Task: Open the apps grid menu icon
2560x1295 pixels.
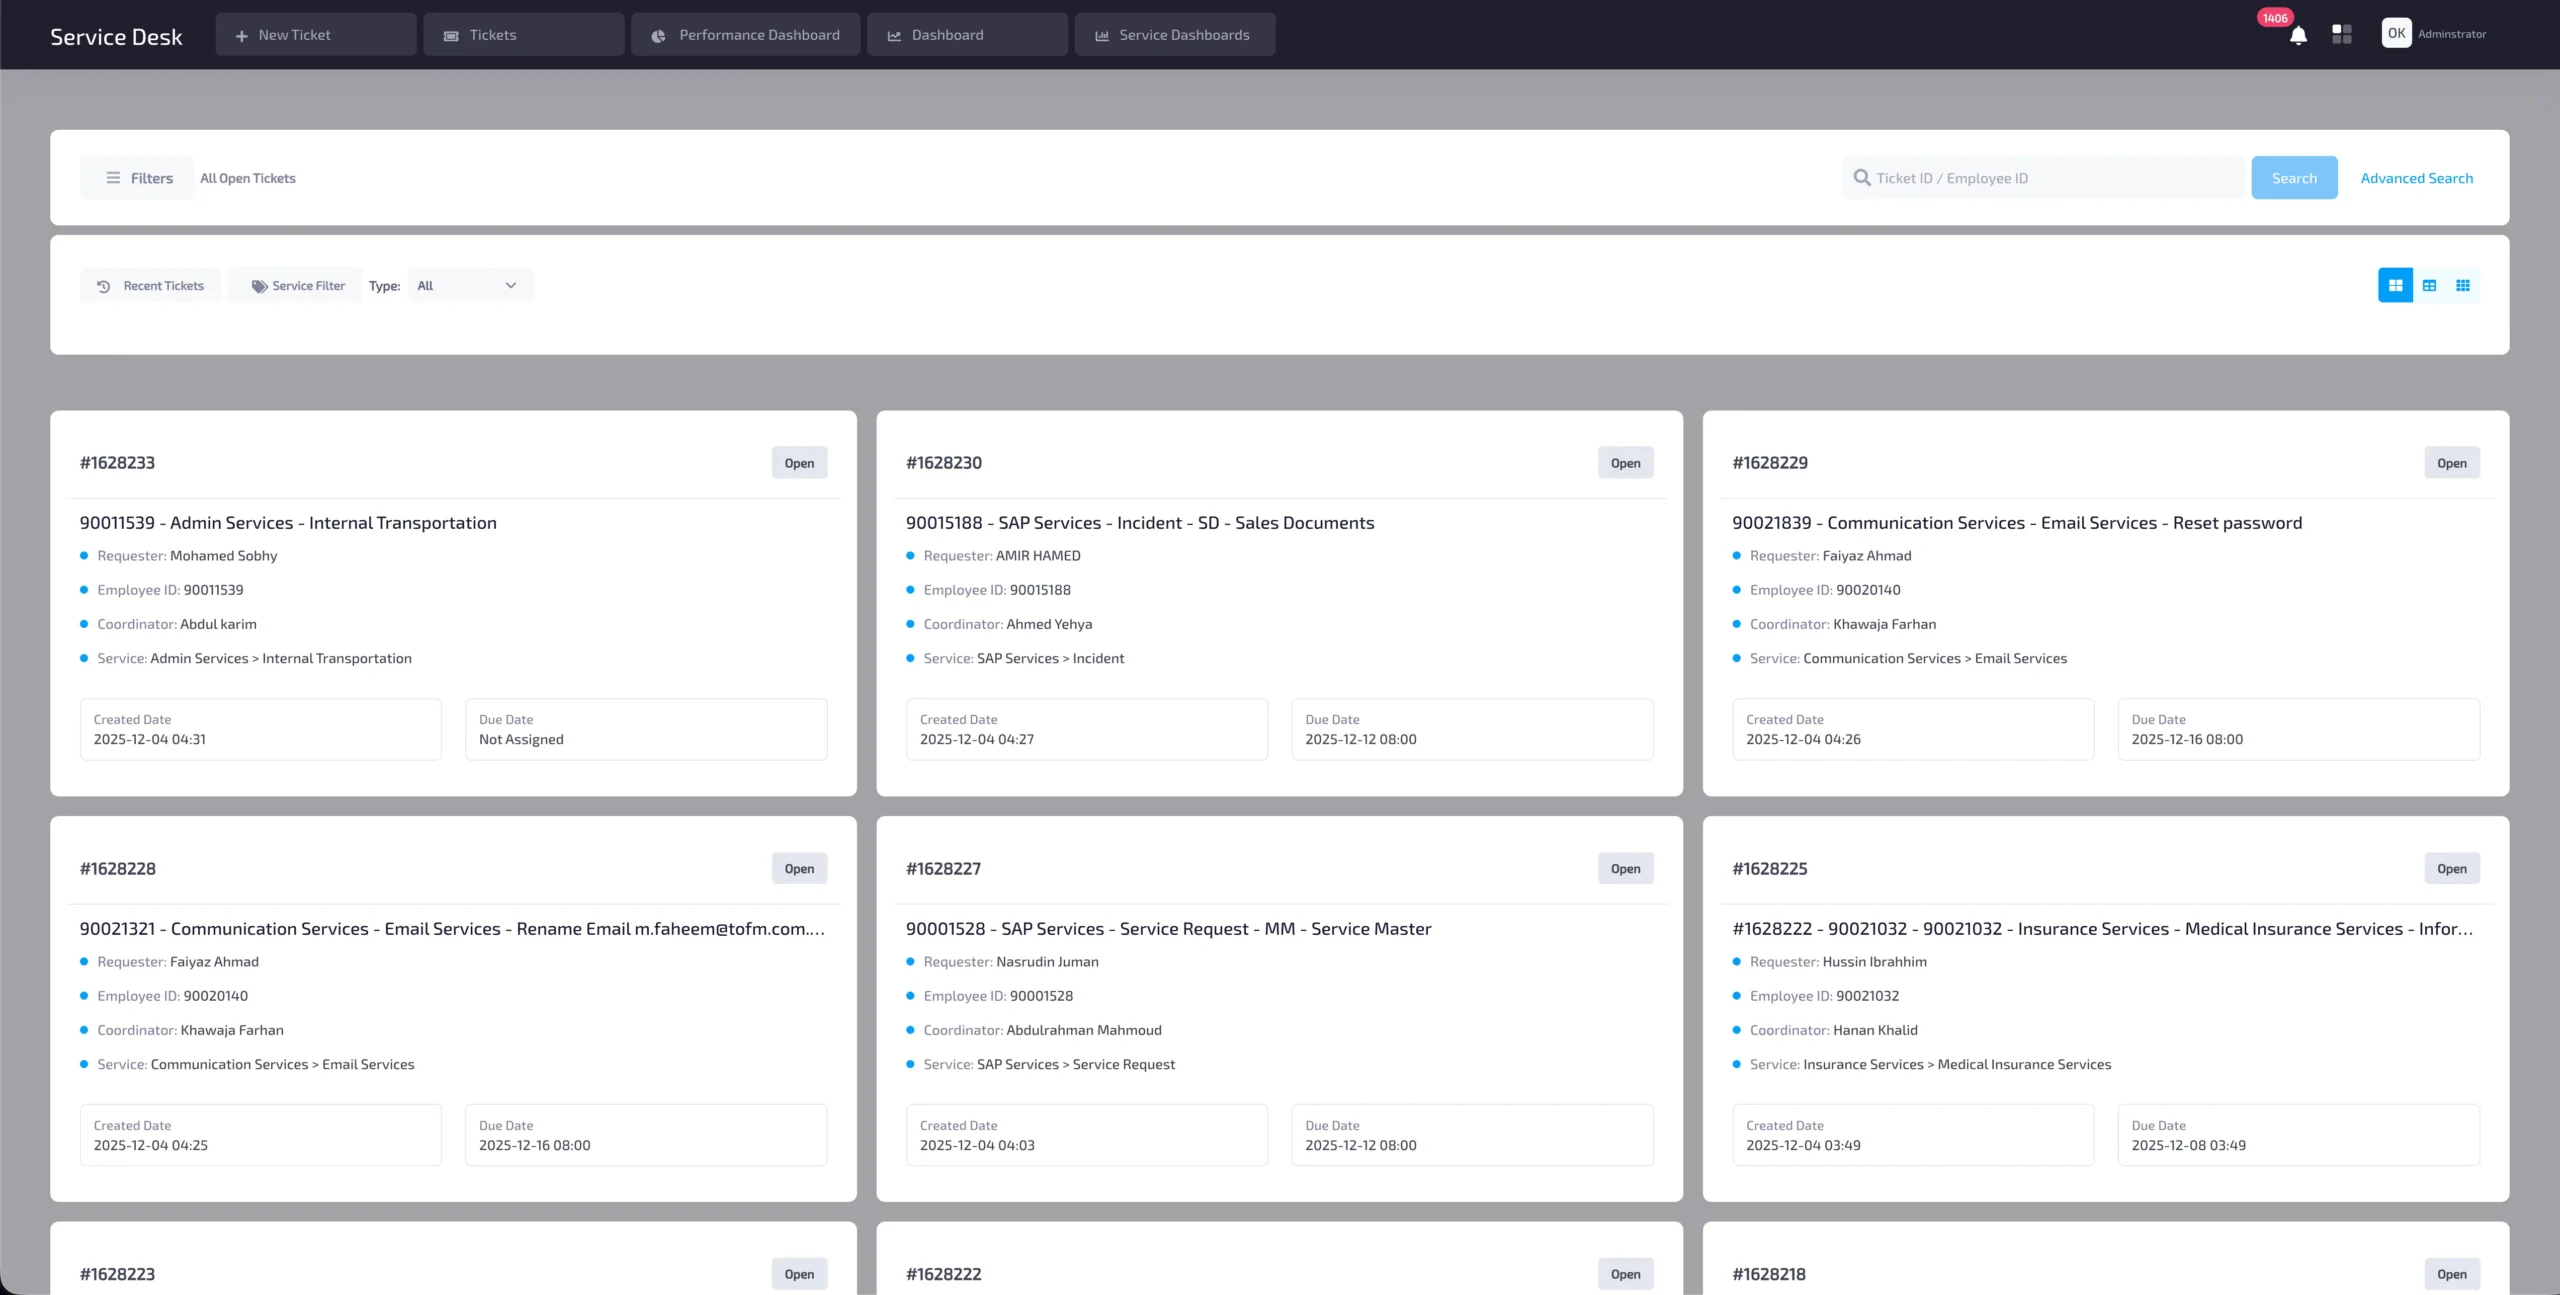Action: [2341, 34]
